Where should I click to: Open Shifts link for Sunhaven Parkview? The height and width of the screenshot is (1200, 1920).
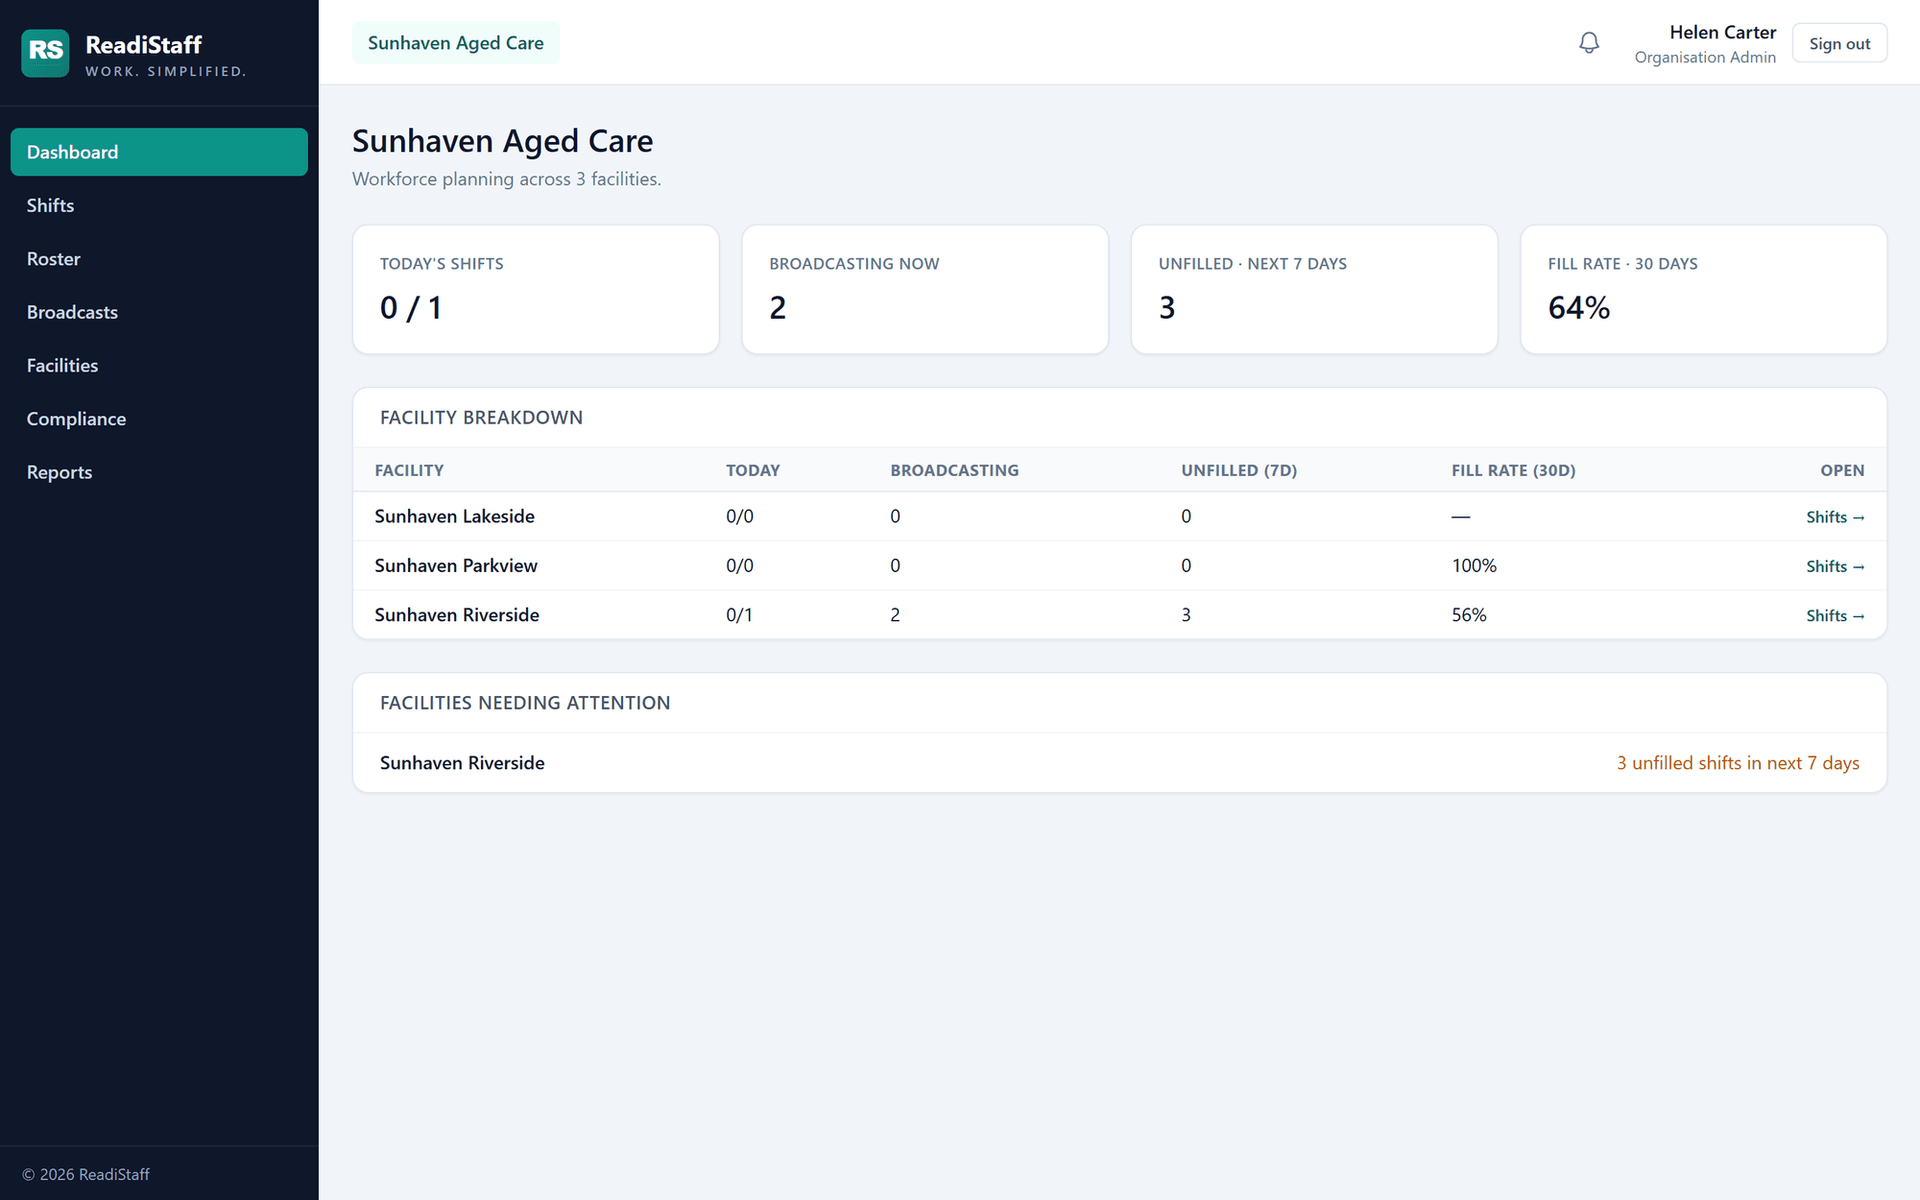[1835, 566]
